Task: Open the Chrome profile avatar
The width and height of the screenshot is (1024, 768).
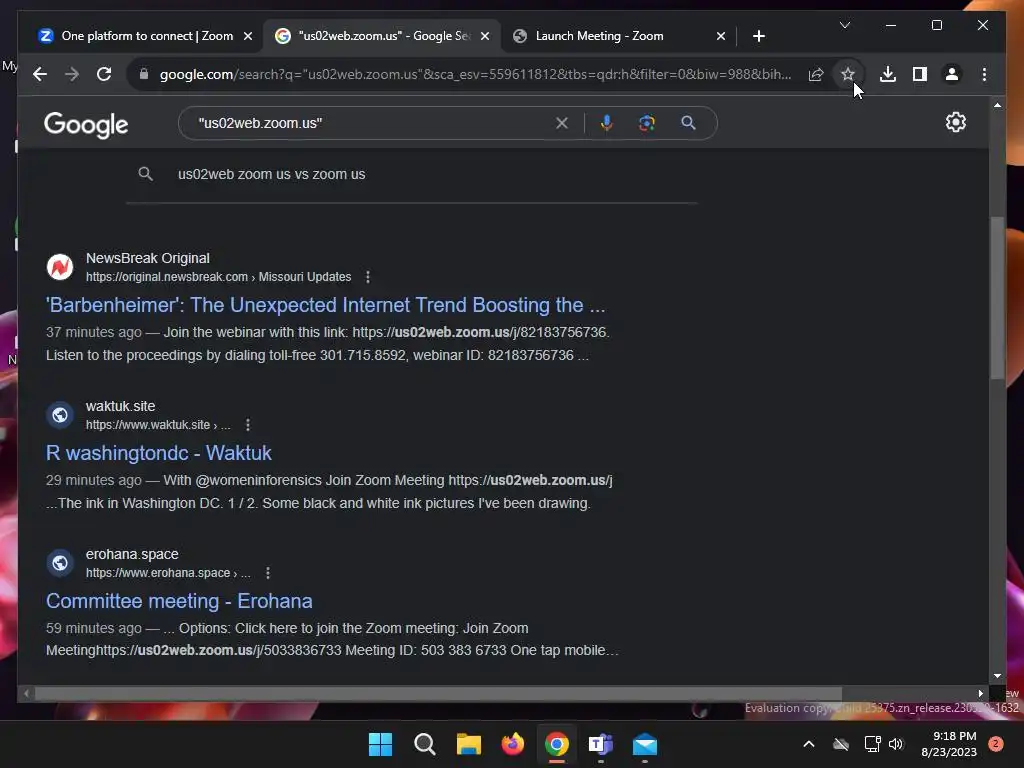Action: point(952,74)
